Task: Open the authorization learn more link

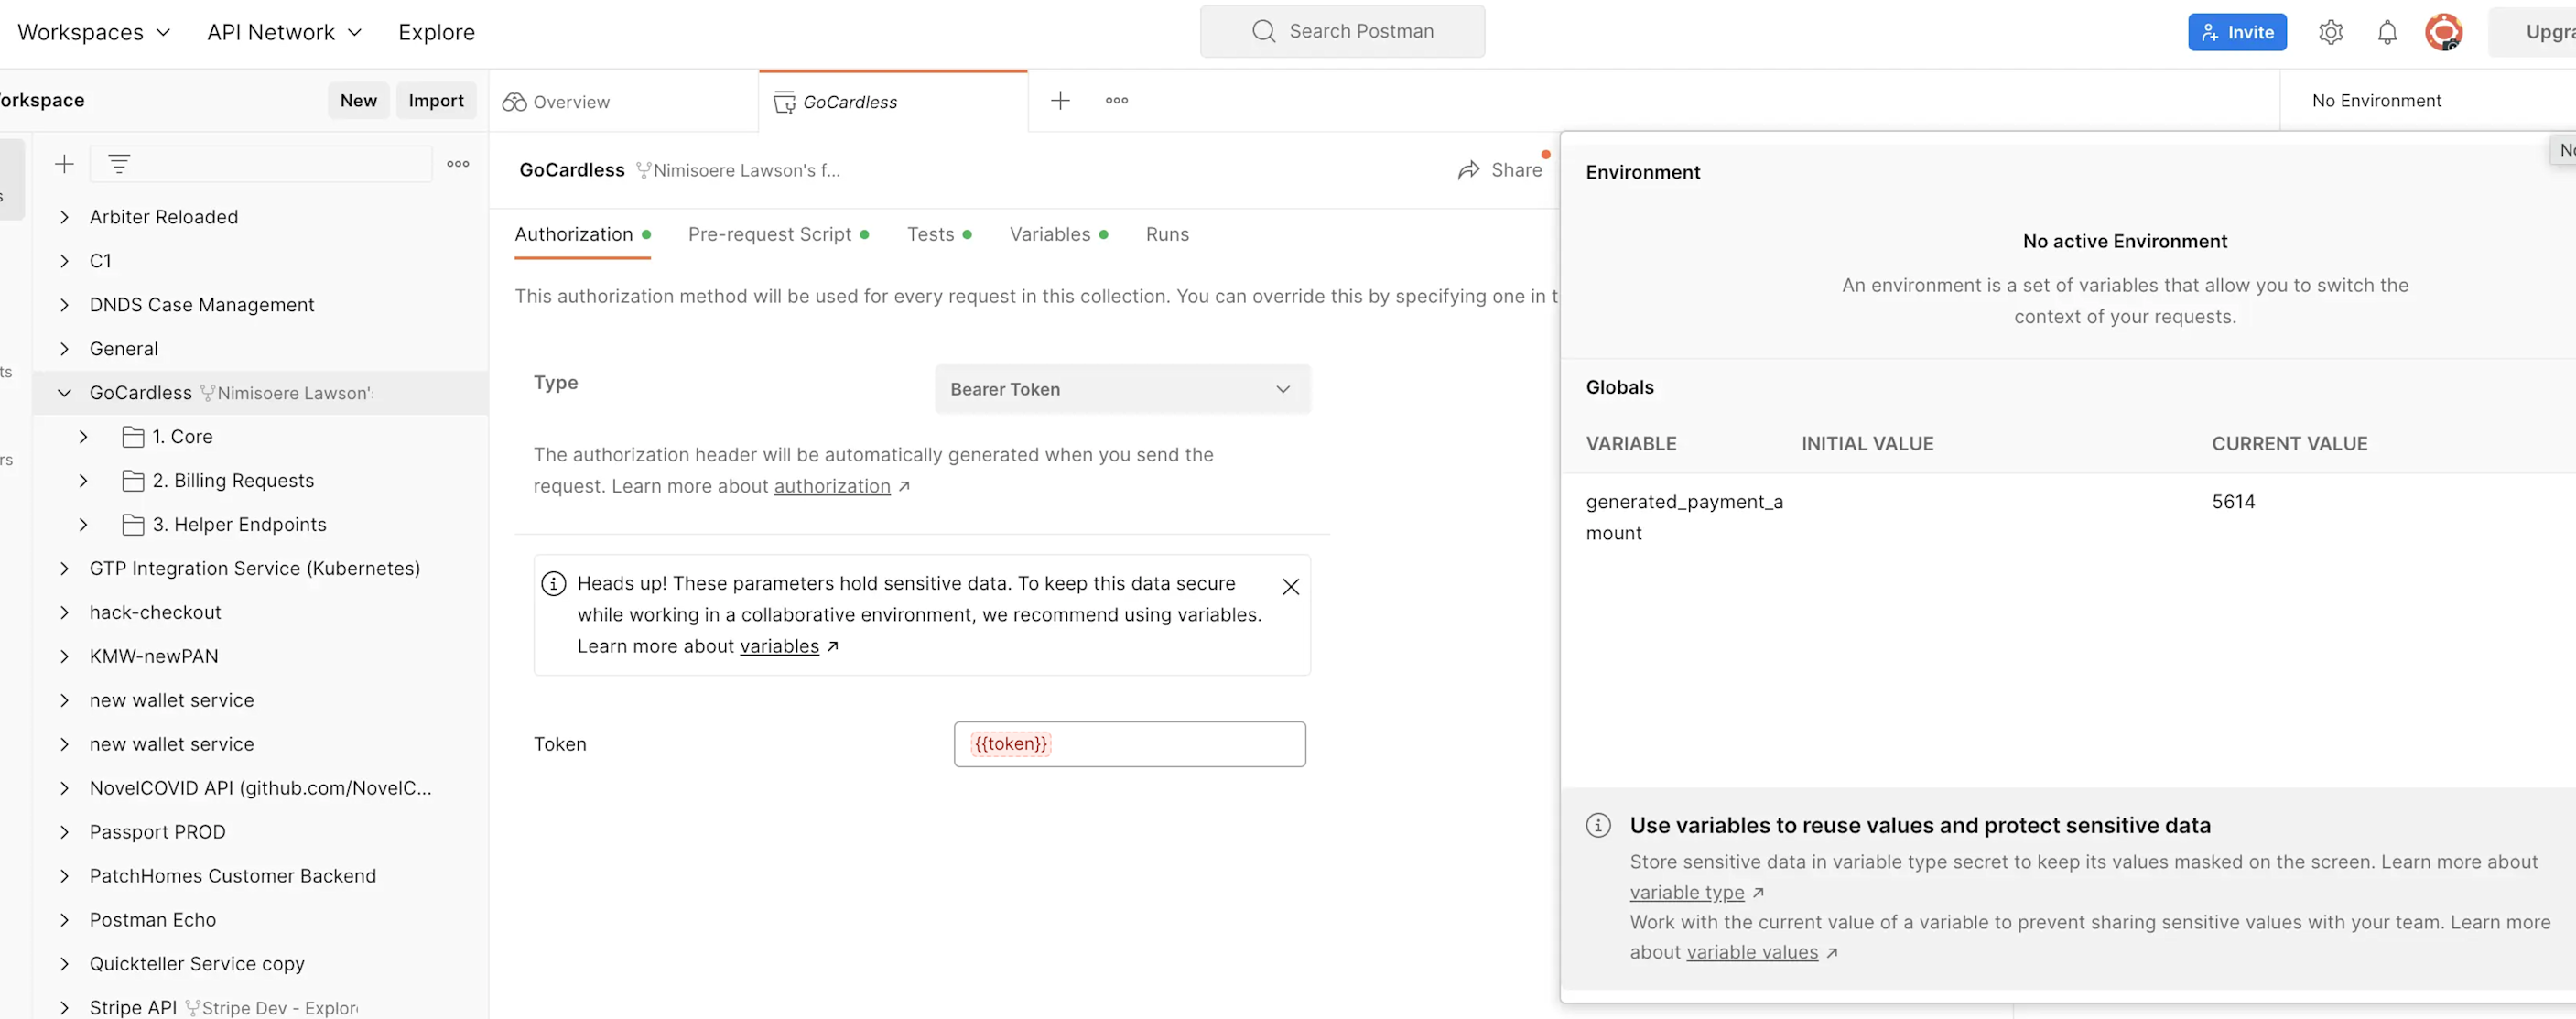Action: click(831, 486)
